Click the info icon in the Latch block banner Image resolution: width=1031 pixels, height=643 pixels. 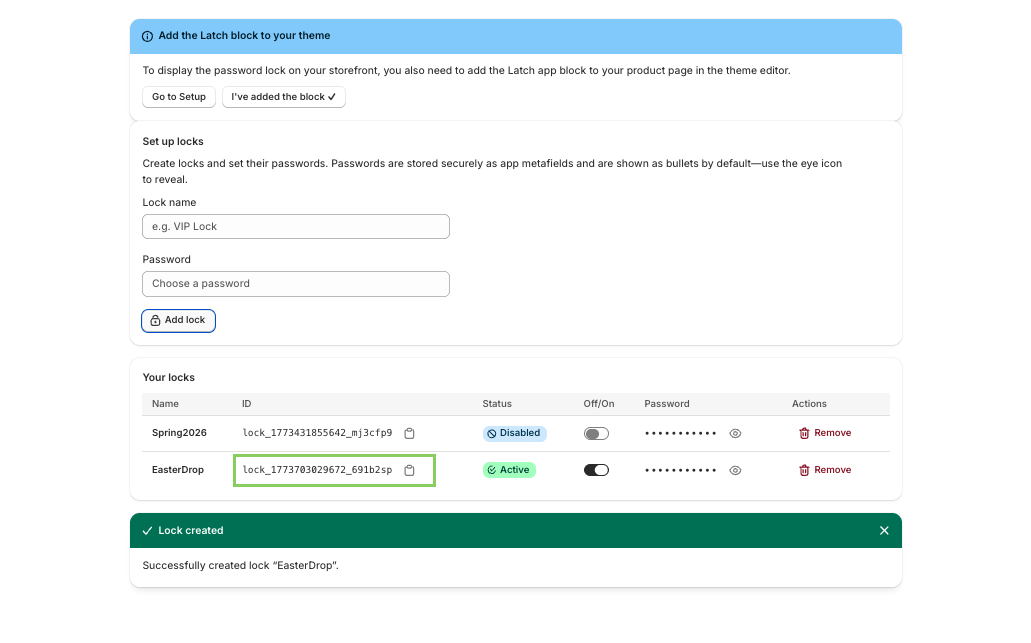[147, 35]
